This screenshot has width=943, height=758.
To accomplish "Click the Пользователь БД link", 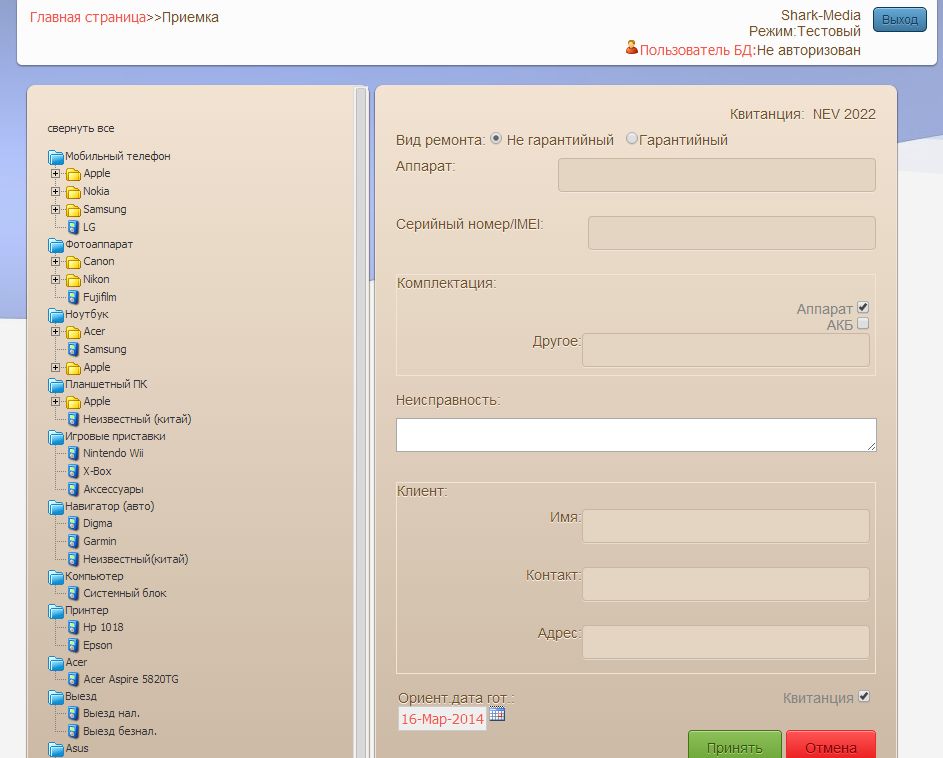I will coord(696,50).
